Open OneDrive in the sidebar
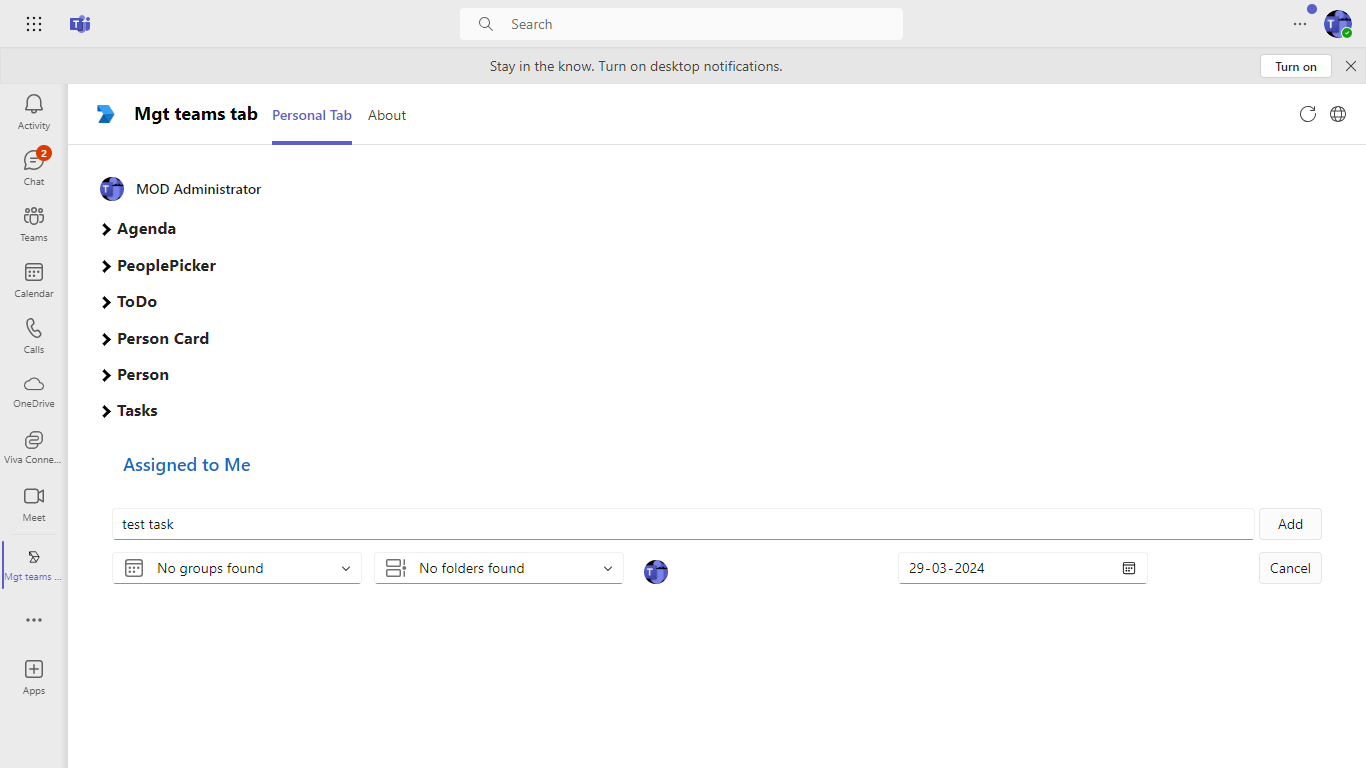The image size is (1366, 768). pos(34,392)
